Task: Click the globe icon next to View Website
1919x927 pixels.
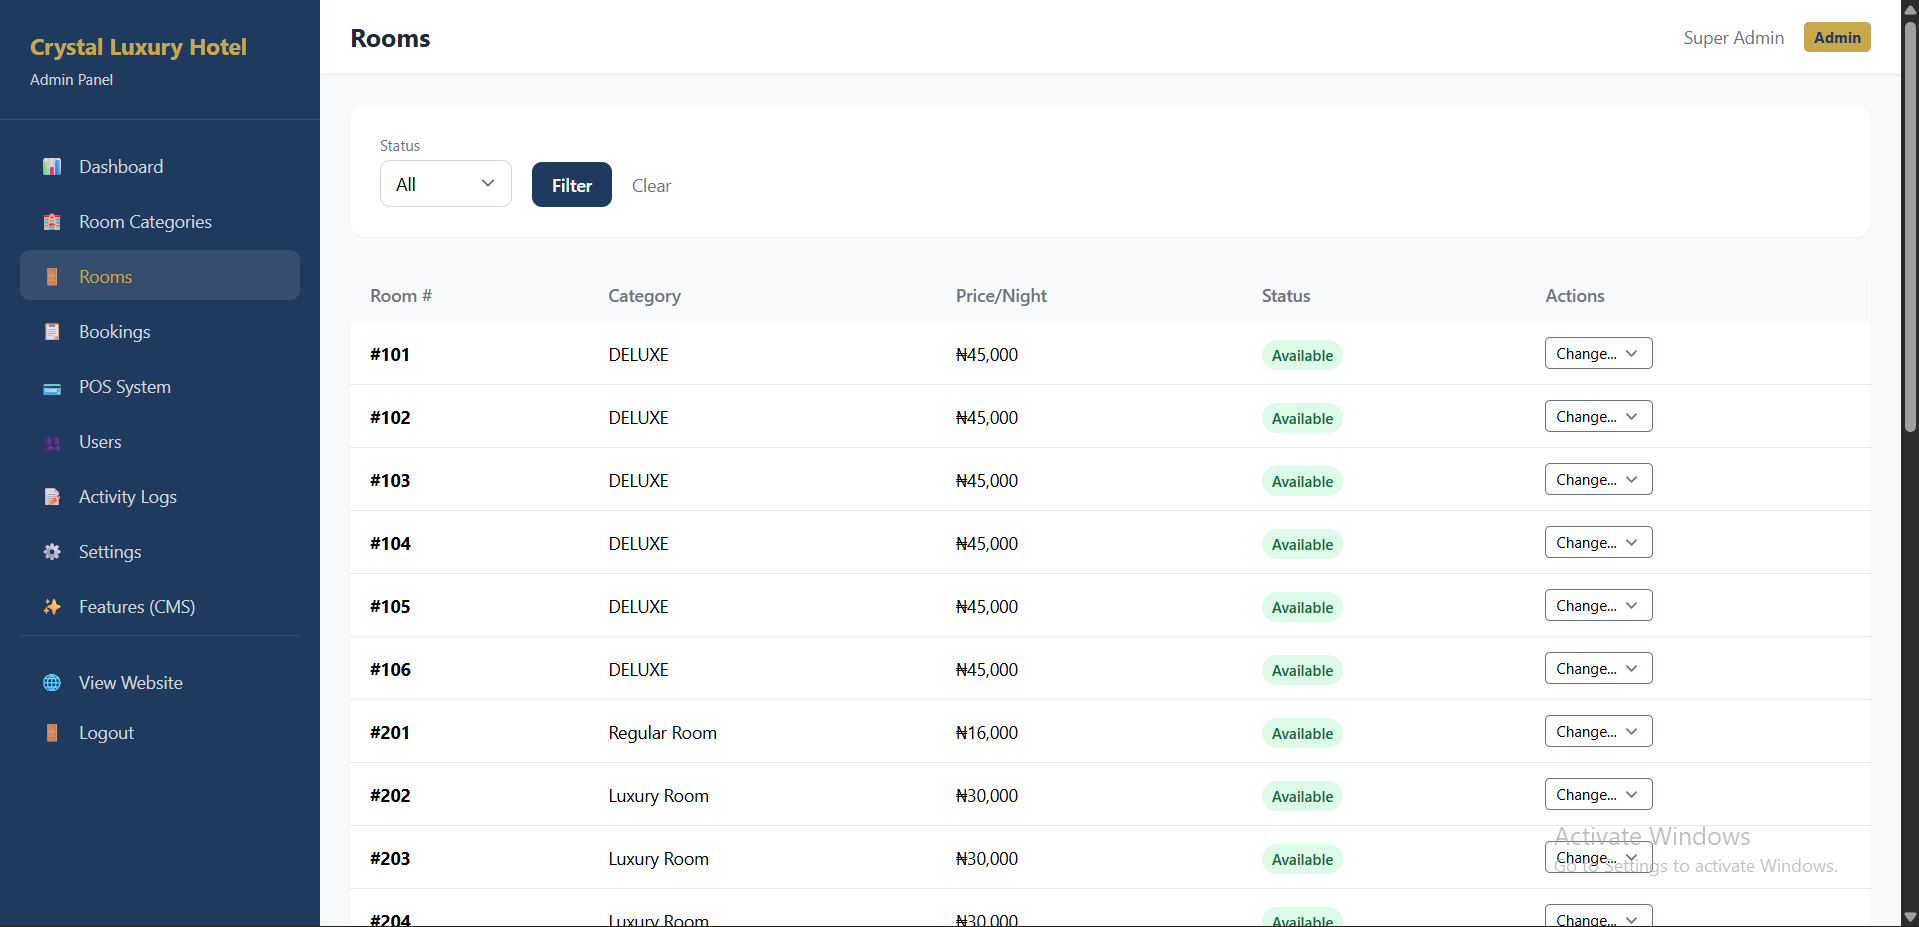Action: coord(51,682)
